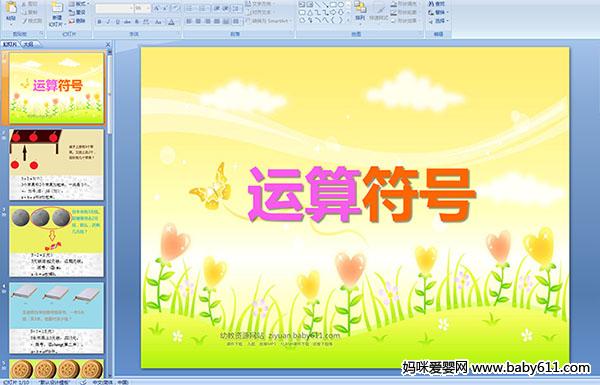
Task: Toggle Underline formatting
Action: click(117, 22)
